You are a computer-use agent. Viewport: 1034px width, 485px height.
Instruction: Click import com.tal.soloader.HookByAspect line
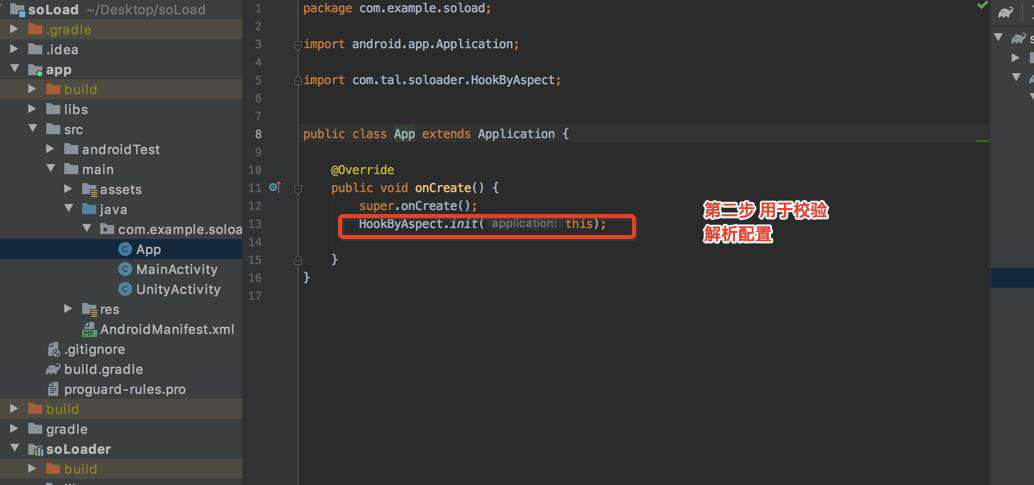(433, 81)
